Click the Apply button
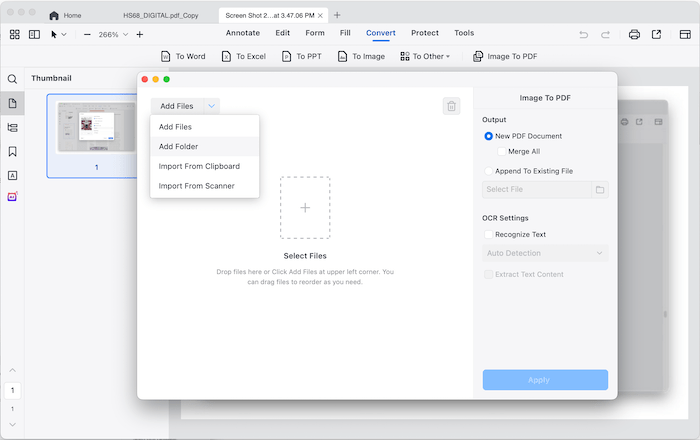The image size is (700, 440). [x=545, y=380]
